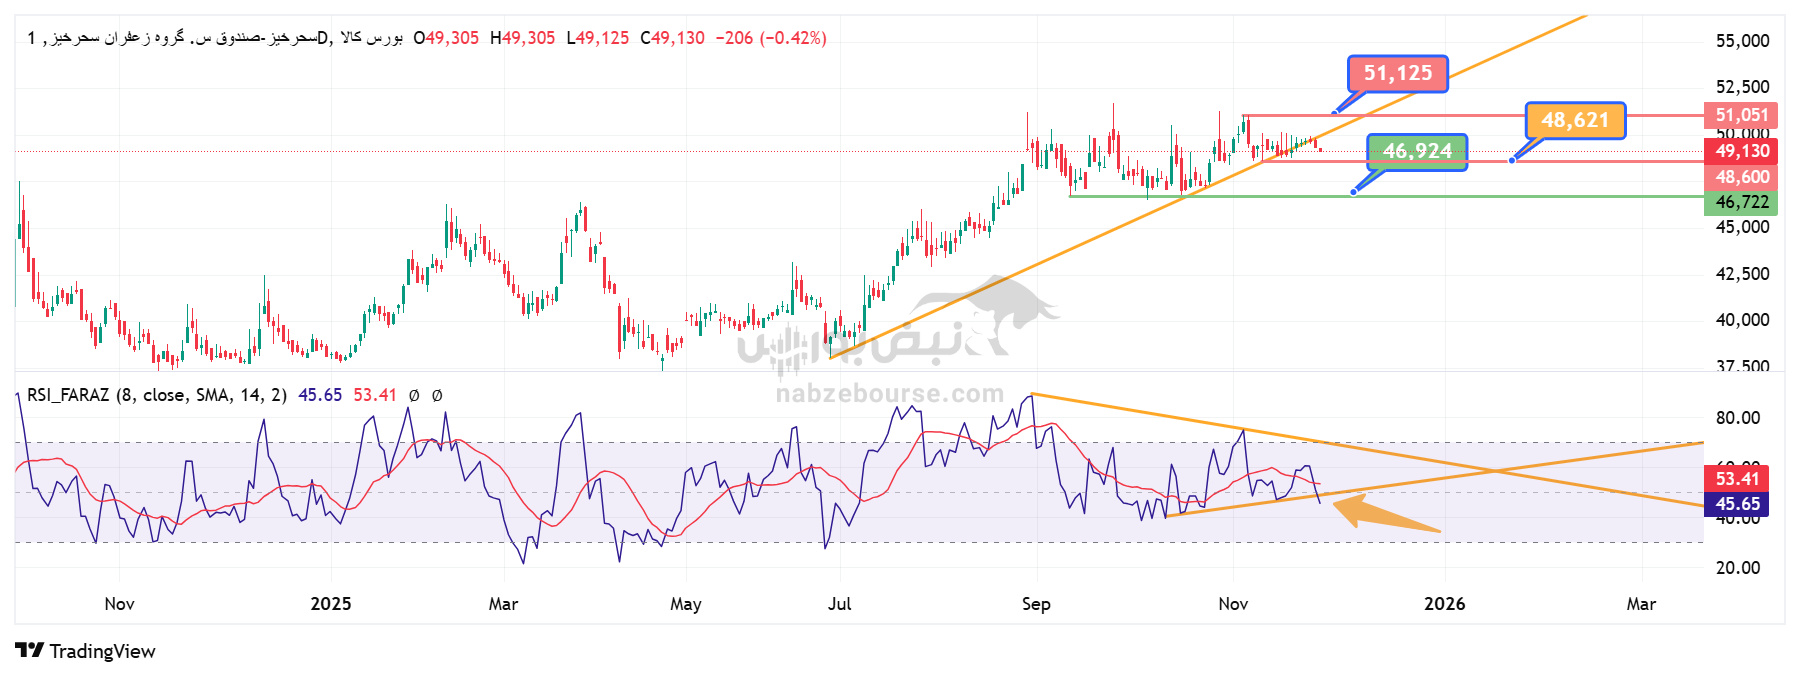Click the red 53.41 RSI axis label
The width and height of the screenshot is (1800, 677).
[1737, 479]
